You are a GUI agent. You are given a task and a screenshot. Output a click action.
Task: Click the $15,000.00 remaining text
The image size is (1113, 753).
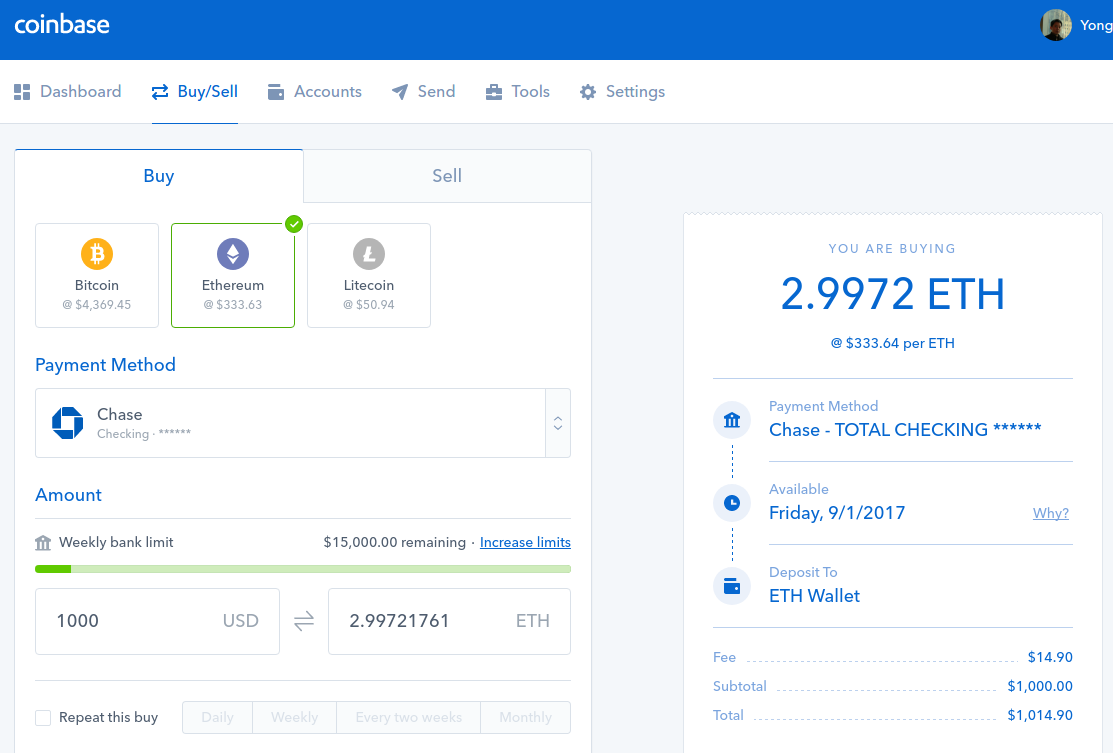pyautogui.click(x=395, y=542)
